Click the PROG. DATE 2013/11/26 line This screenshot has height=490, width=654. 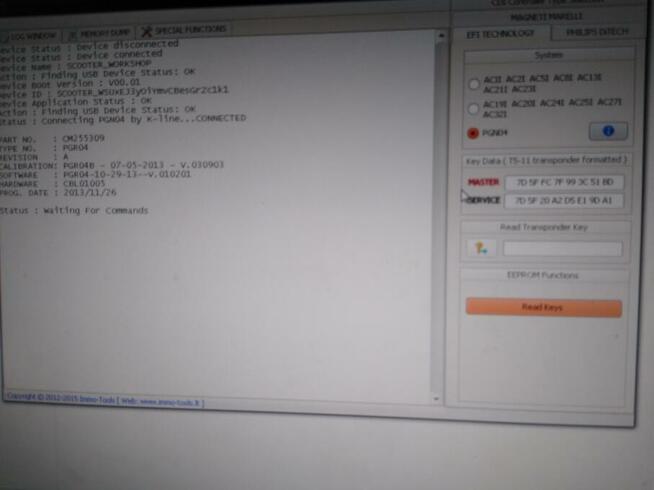pos(58,193)
